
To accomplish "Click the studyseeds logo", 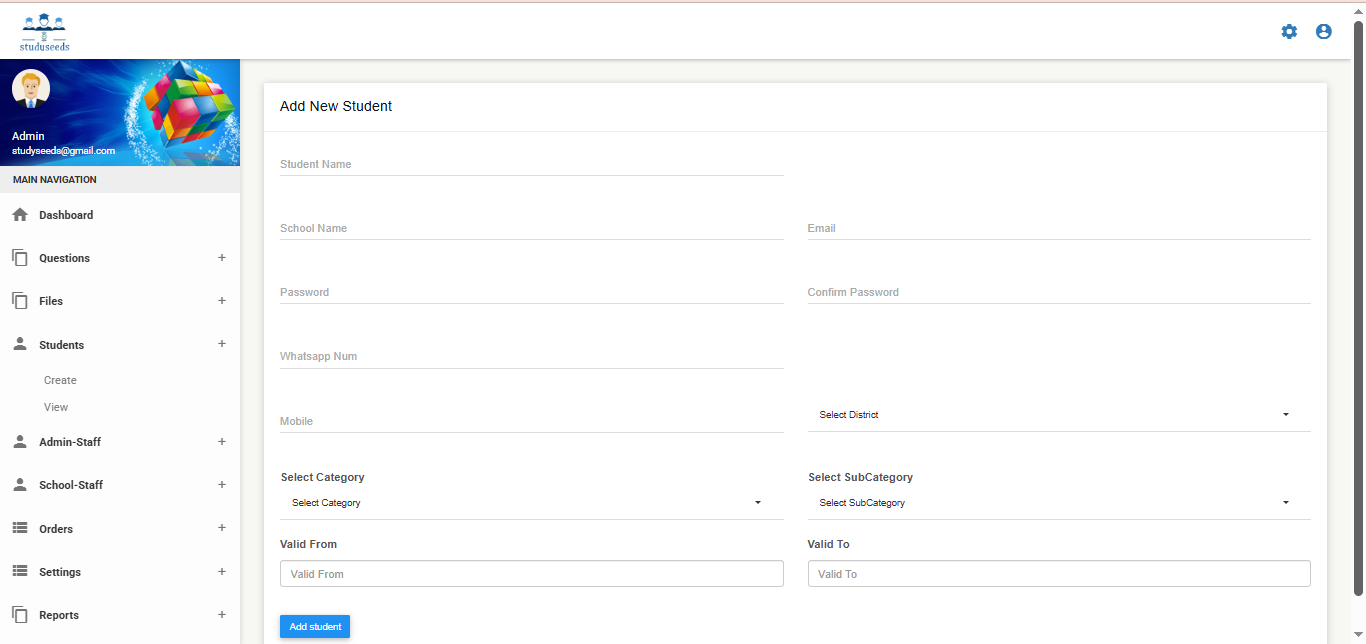I will 45,32.
